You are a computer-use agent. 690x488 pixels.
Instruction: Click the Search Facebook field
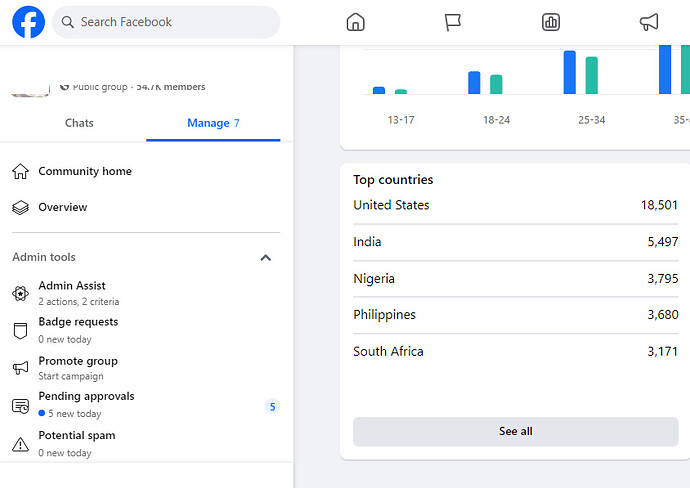pos(166,22)
